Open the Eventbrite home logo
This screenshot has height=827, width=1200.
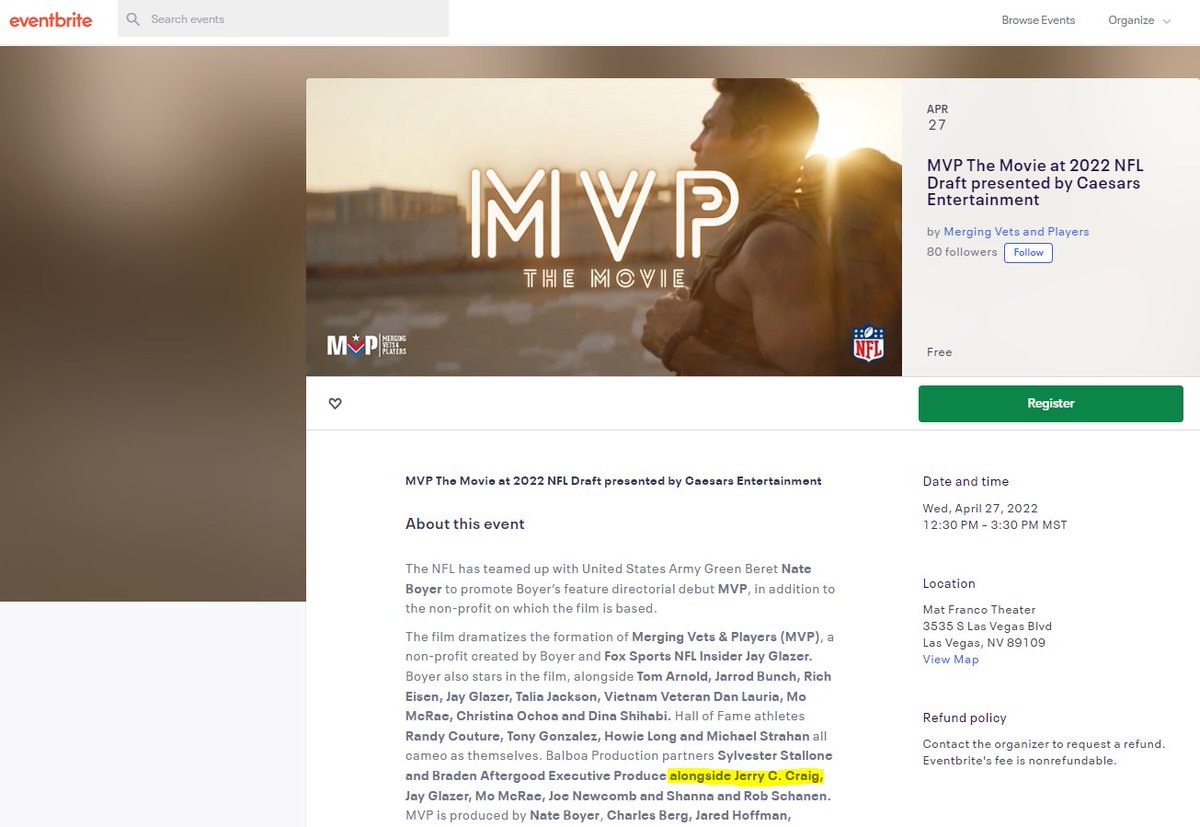click(51, 19)
